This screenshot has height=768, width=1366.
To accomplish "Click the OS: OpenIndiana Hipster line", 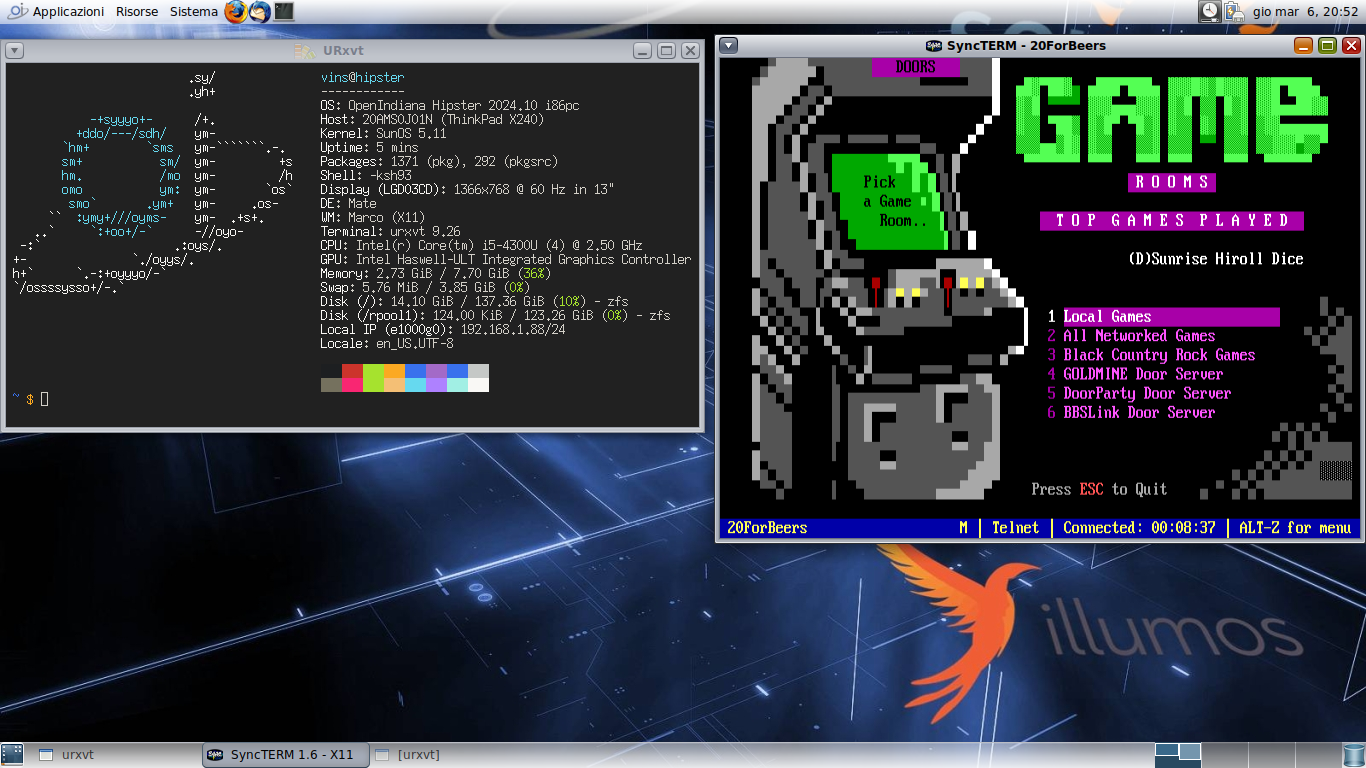I will 449,105.
